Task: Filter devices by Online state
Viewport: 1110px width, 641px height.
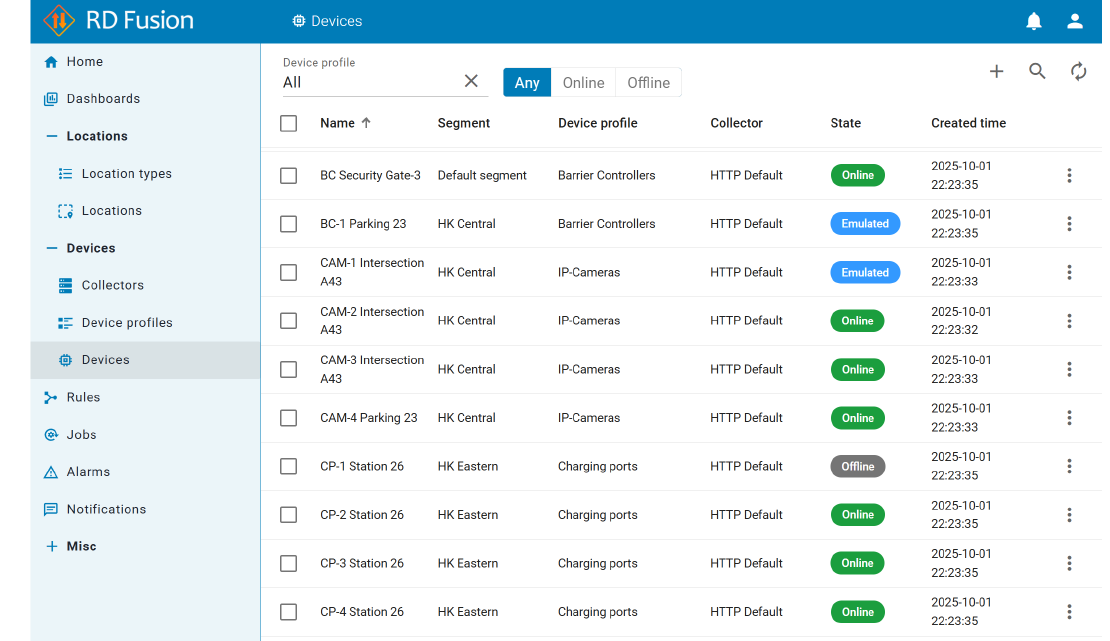Action: [x=583, y=83]
